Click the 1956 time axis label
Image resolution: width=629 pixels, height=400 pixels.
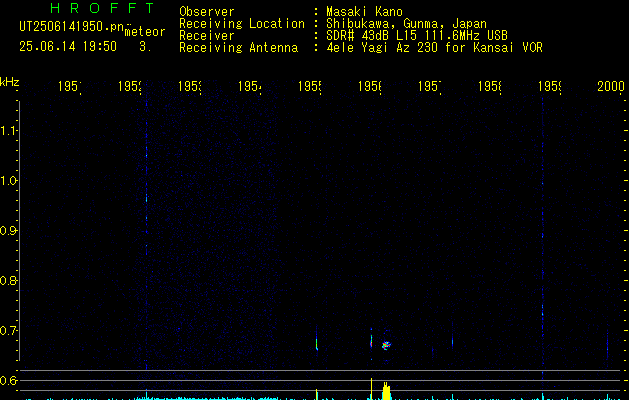coord(370,86)
